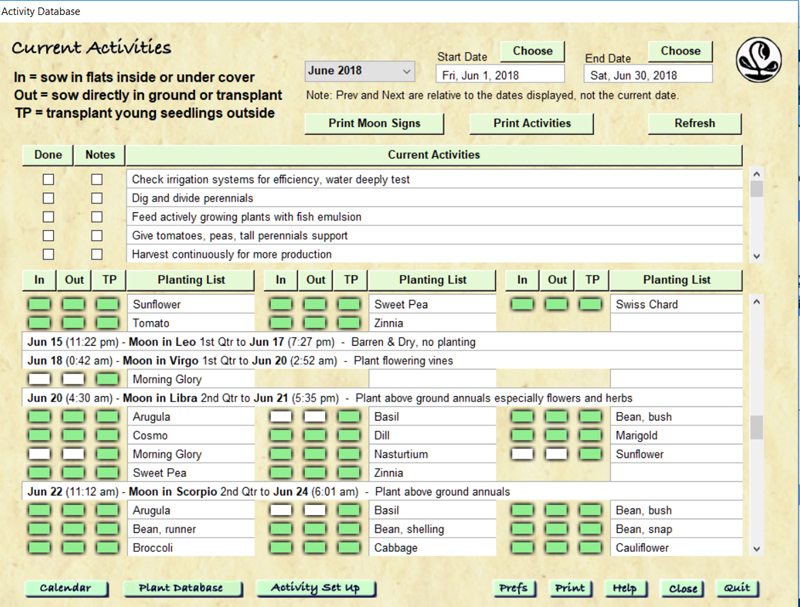This screenshot has width=800, height=607.
Task: Select 'Harvest continuously for more production' activity text
Action: point(434,254)
